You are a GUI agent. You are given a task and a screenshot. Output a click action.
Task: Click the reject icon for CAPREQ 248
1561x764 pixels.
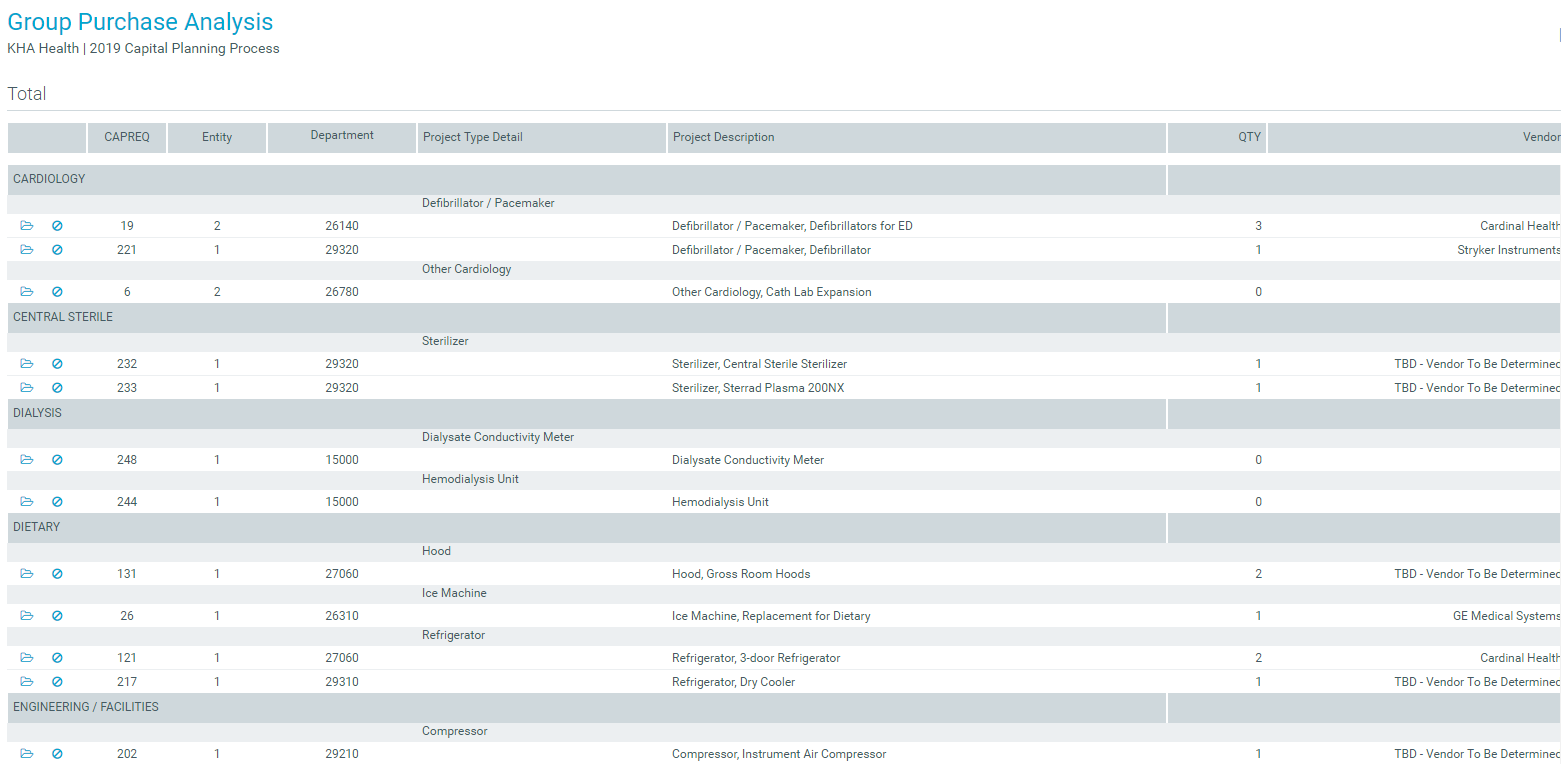[57, 460]
